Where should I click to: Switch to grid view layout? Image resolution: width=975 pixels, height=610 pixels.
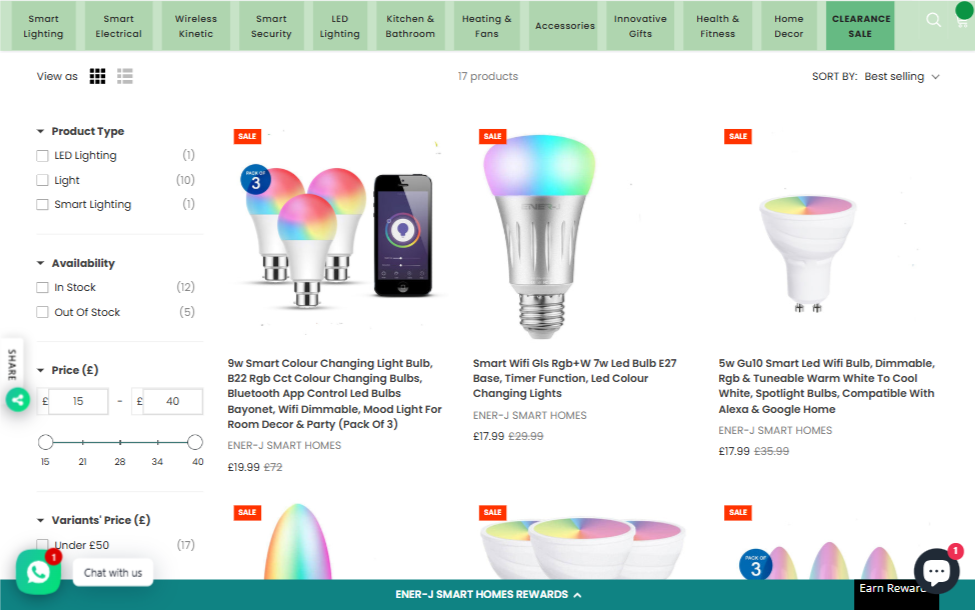pyautogui.click(x=98, y=76)
